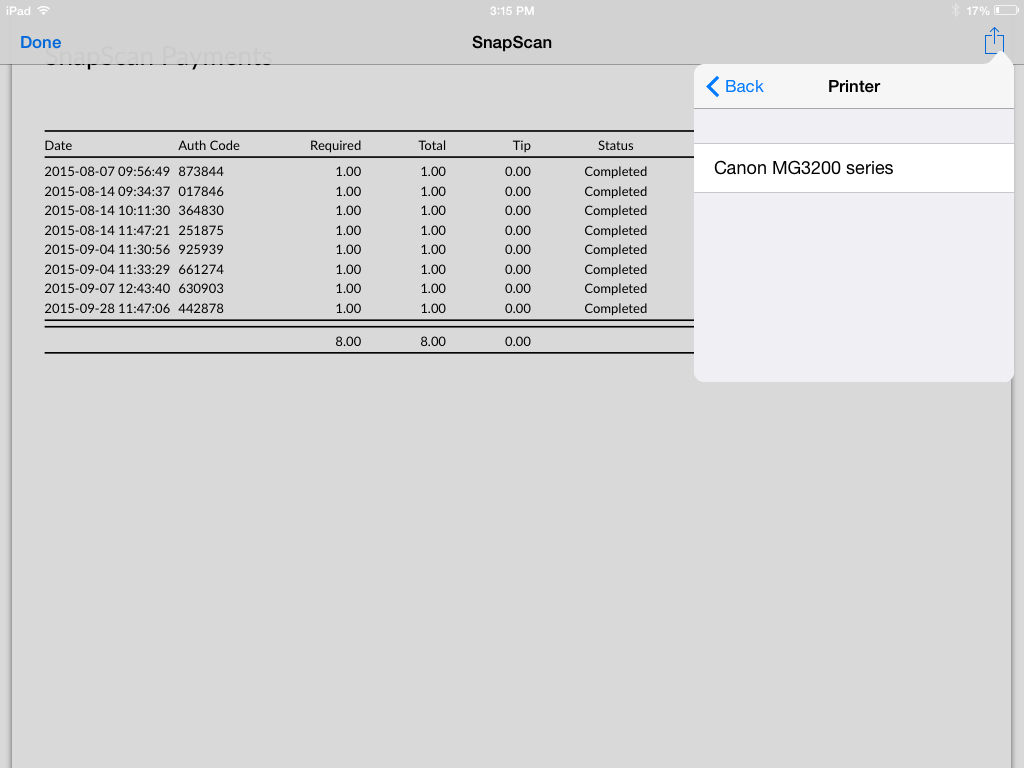Select the Canon MG3200 series printer
Screen dimensions: 1024x768
[x=854, y=168]
